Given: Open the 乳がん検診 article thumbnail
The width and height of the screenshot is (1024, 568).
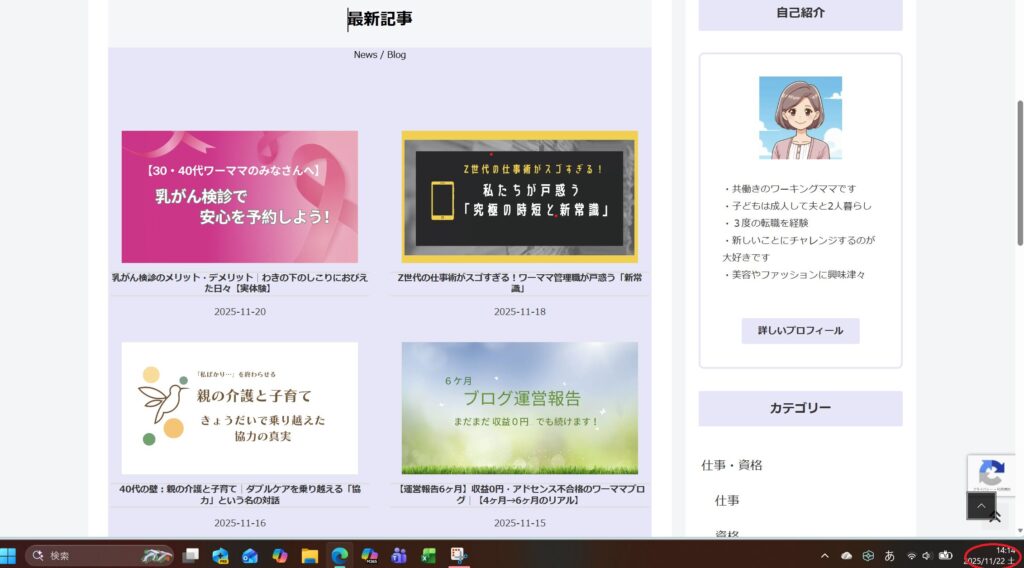Looking at the screenshot, I should point(239,197).
